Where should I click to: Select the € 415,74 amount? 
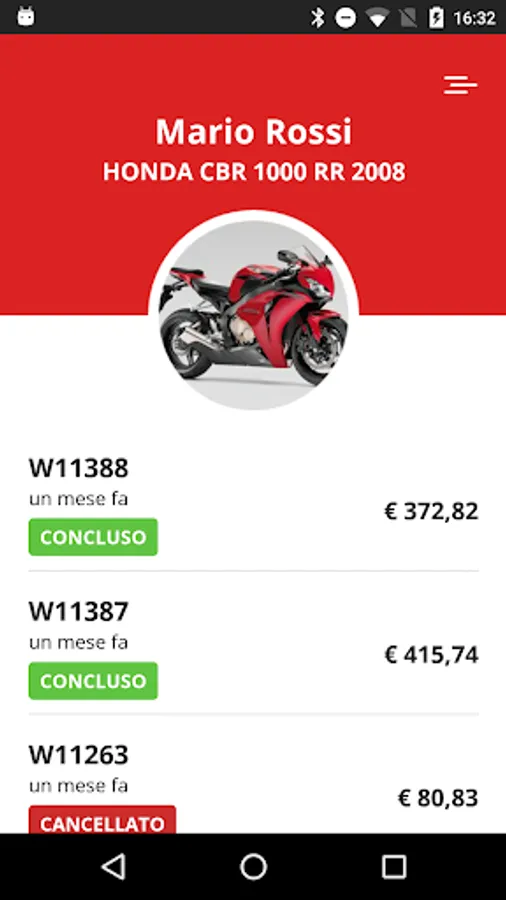click(x=431, y=654)
